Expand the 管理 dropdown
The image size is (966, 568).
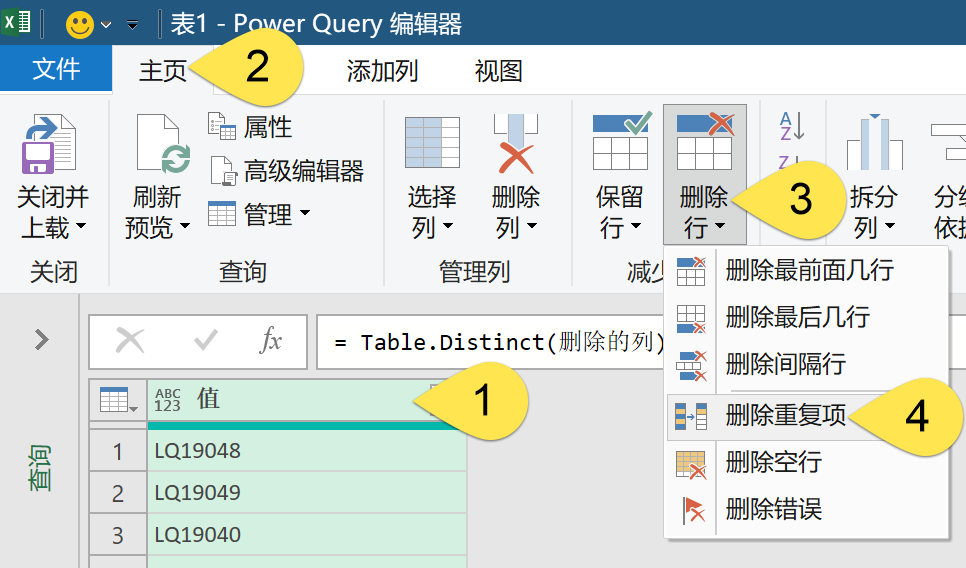304,213
